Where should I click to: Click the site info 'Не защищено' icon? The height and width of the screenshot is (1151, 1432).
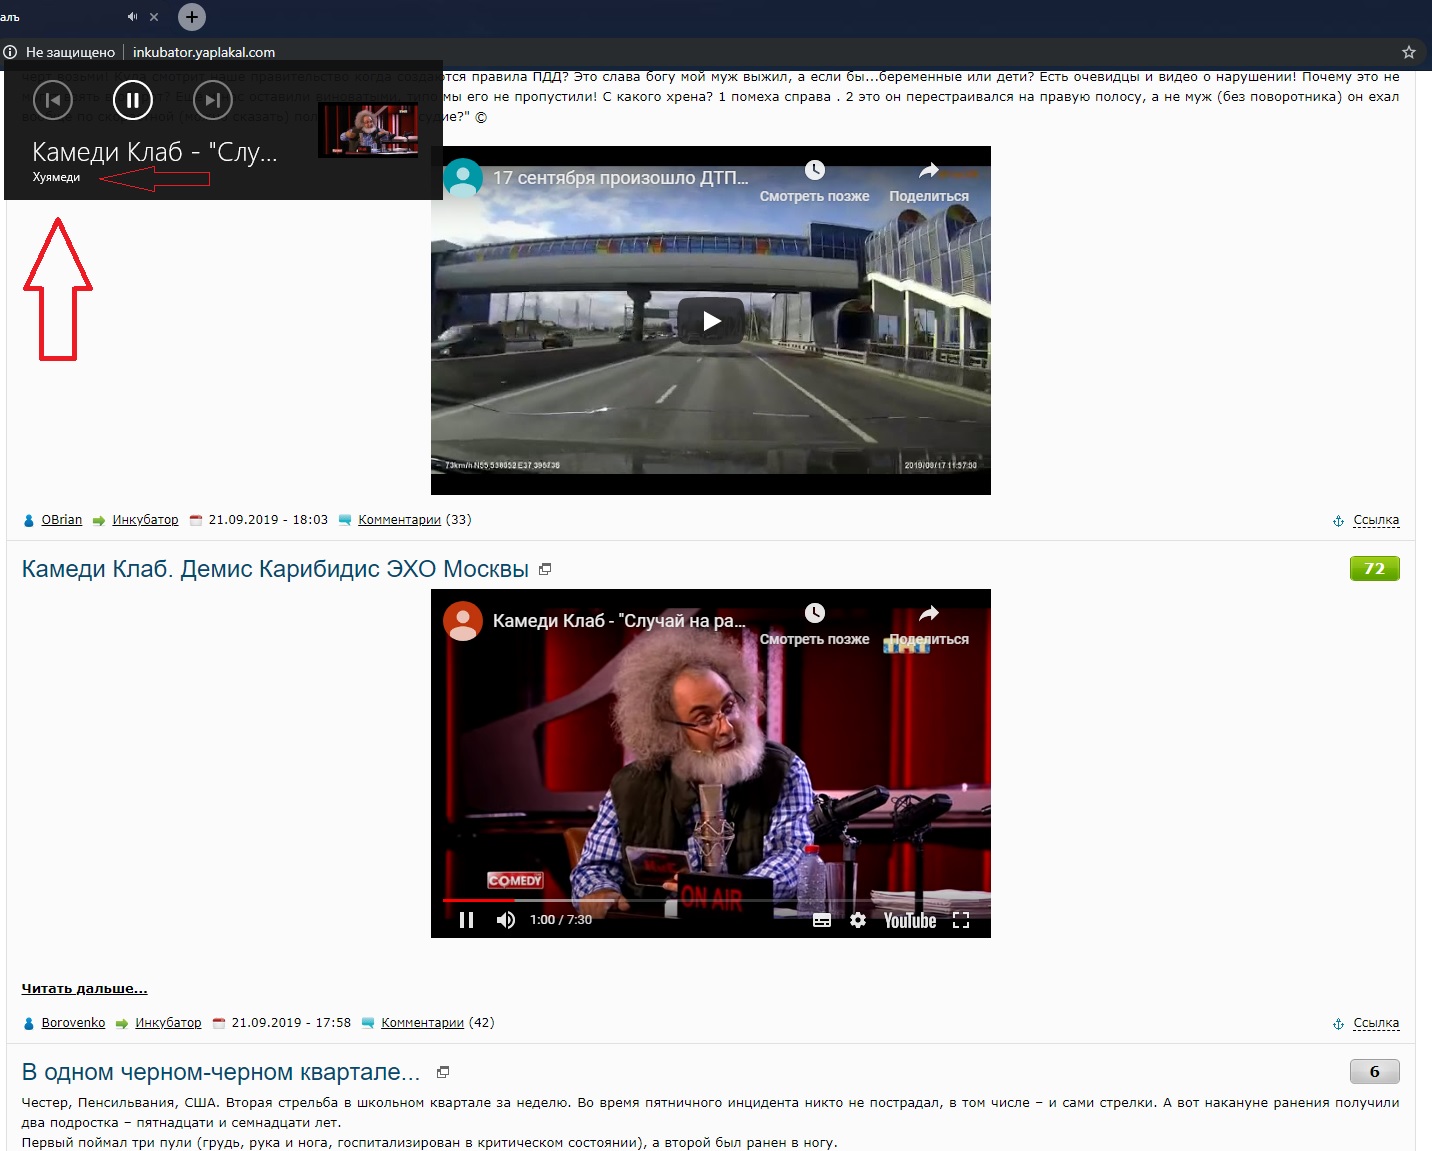[10, 52]
